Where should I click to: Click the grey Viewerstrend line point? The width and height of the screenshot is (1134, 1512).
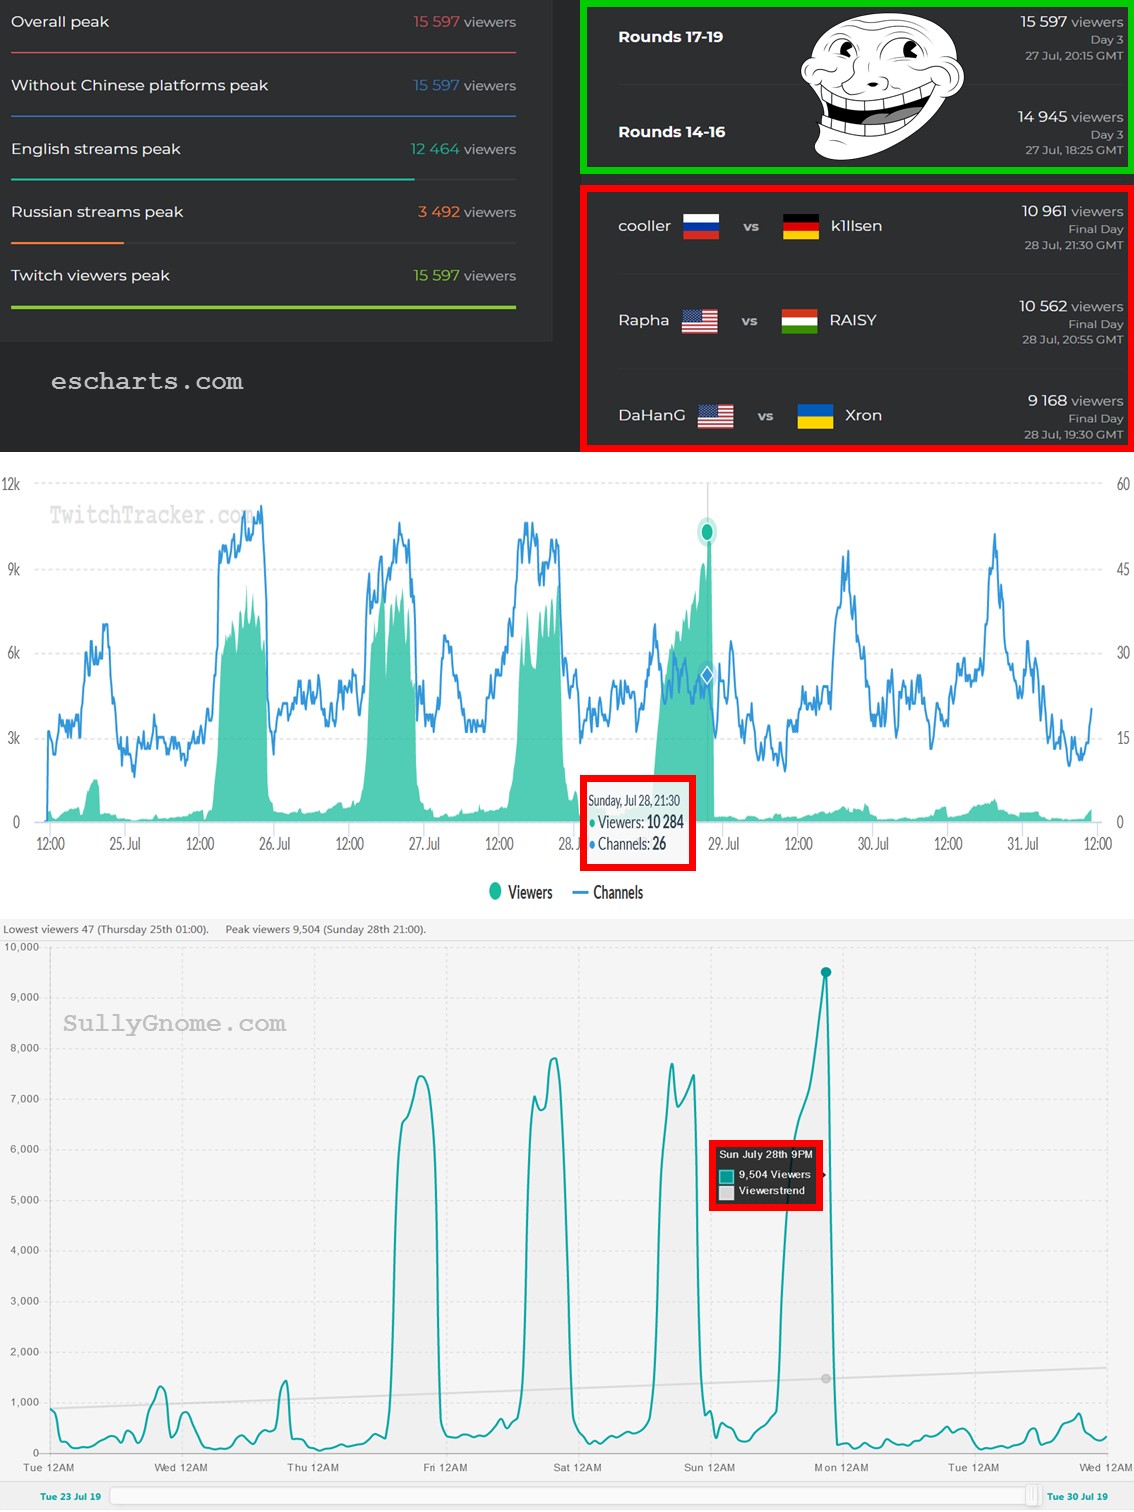pyautogui.click(x=826, y=1378)
